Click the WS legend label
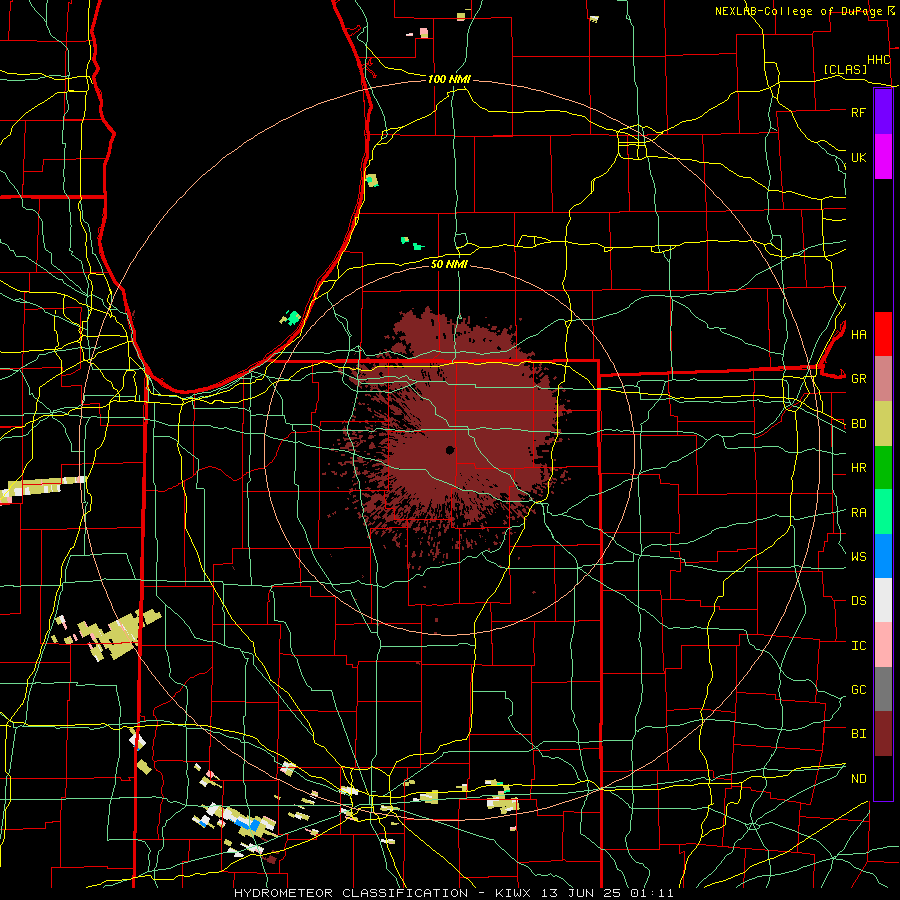900x900 pixels. tap(858, 556)
